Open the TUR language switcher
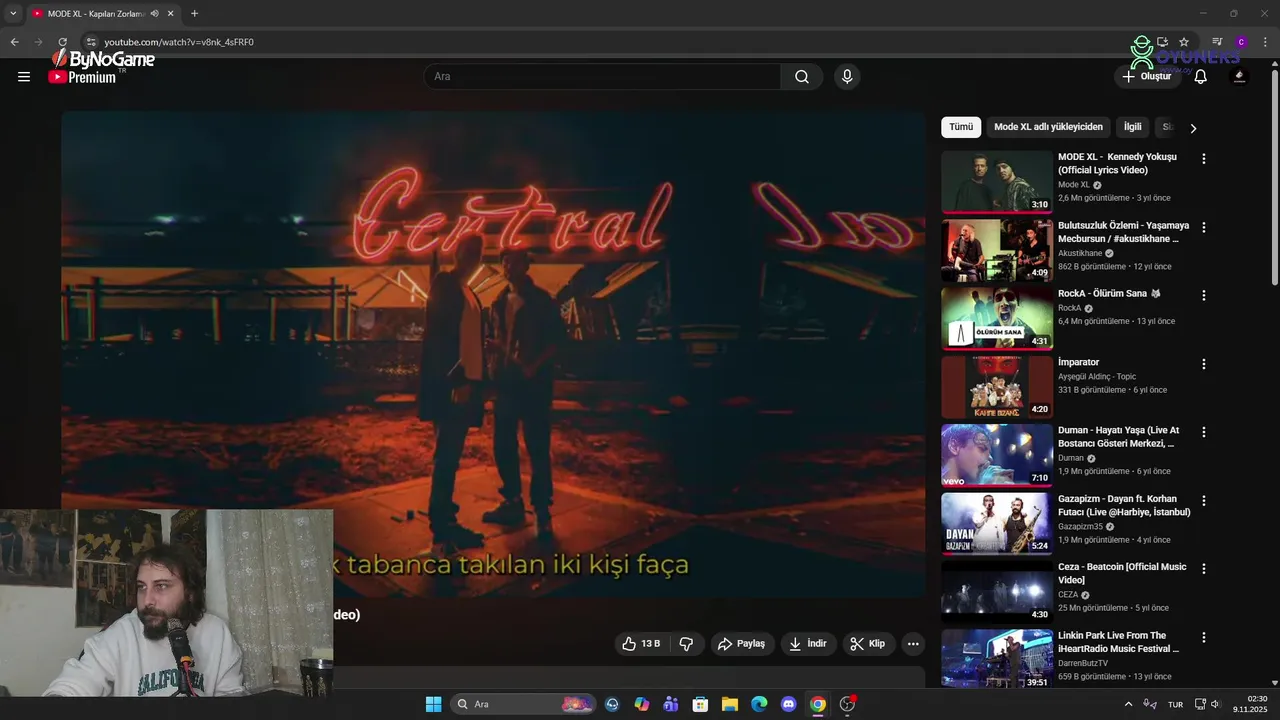Image resolution: width=1280 pixels, height=720 pixels. click(x=1176, y=704)
